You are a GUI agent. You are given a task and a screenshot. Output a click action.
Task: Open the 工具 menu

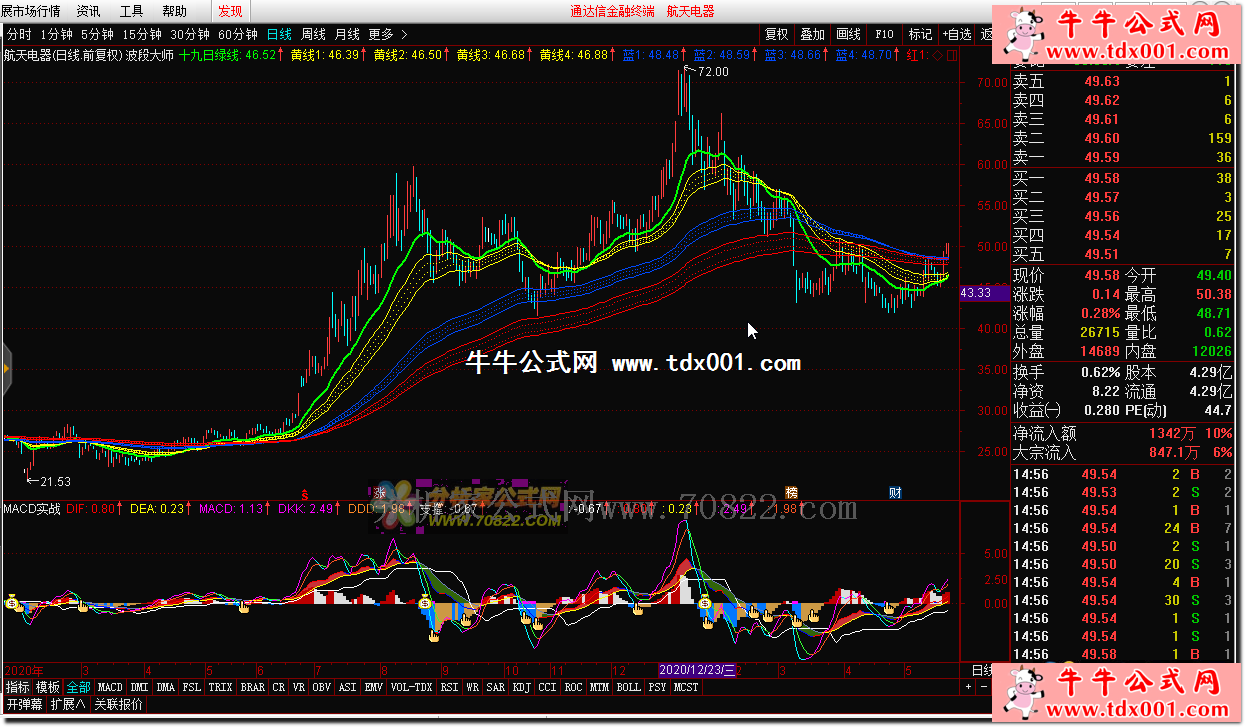[x=131, y=11]
